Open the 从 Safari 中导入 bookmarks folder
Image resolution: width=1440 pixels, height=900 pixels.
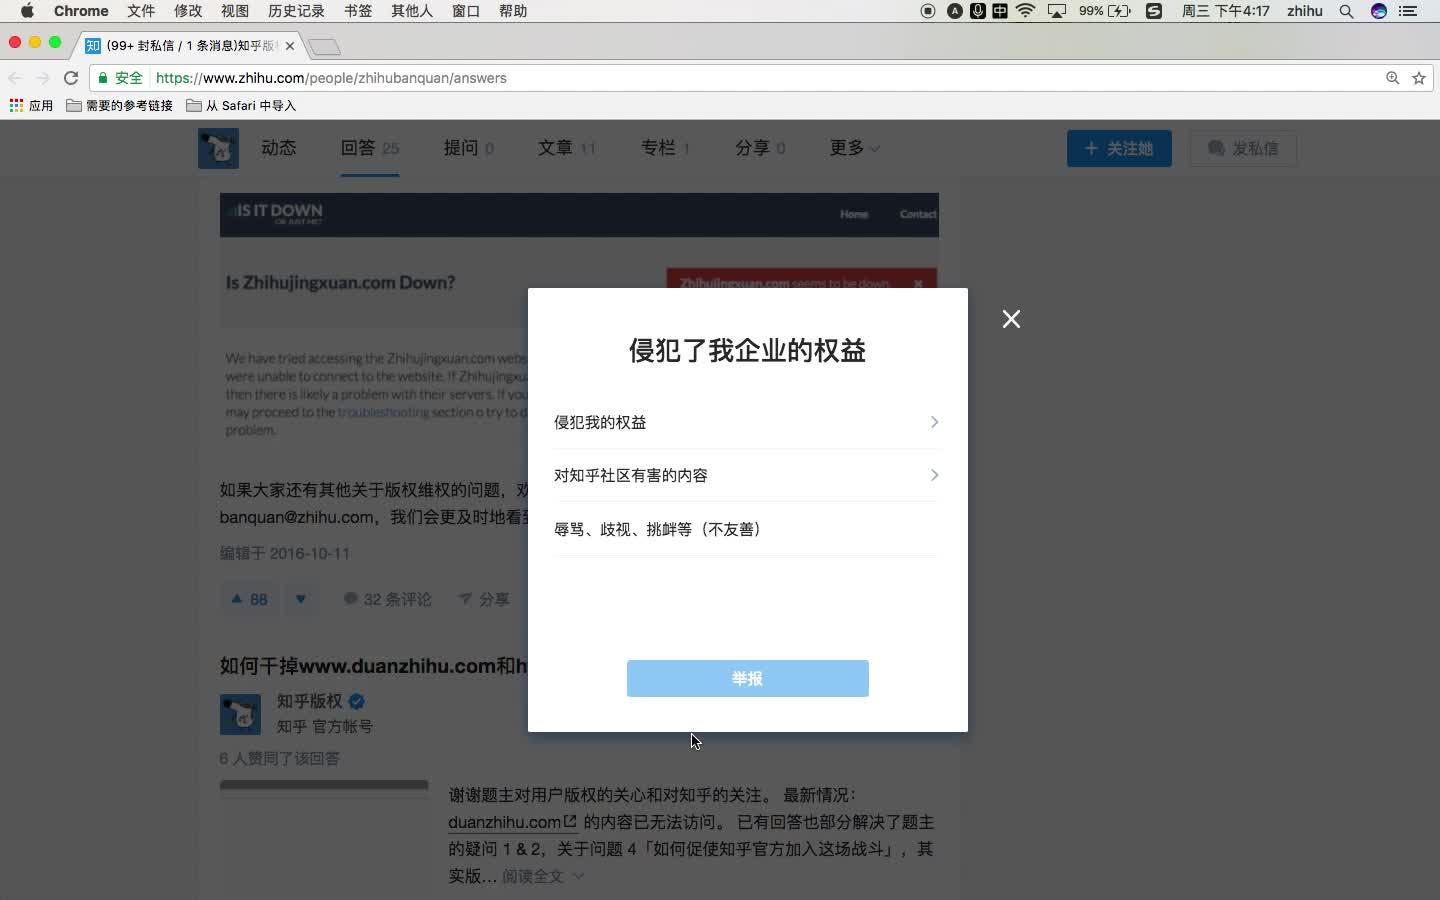[241, 105]
